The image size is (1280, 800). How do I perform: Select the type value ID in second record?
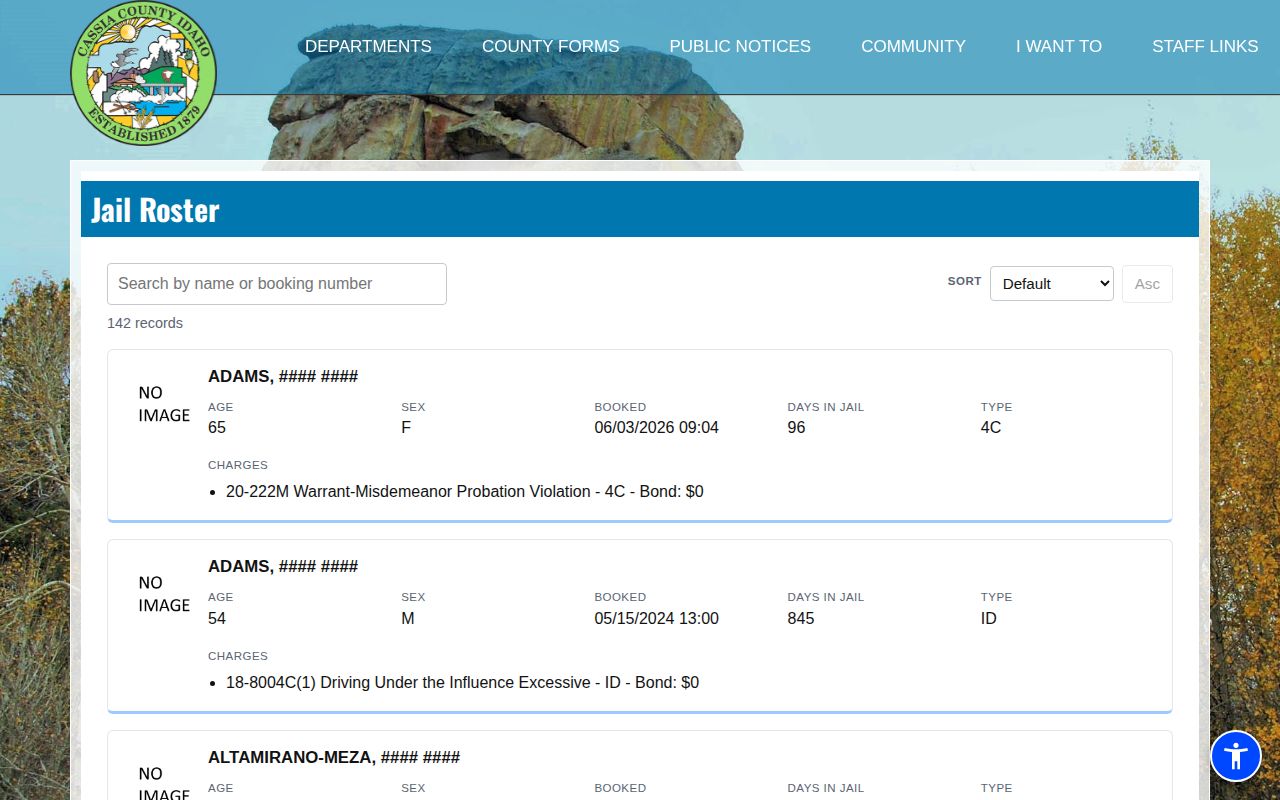[x=988, y=619]
